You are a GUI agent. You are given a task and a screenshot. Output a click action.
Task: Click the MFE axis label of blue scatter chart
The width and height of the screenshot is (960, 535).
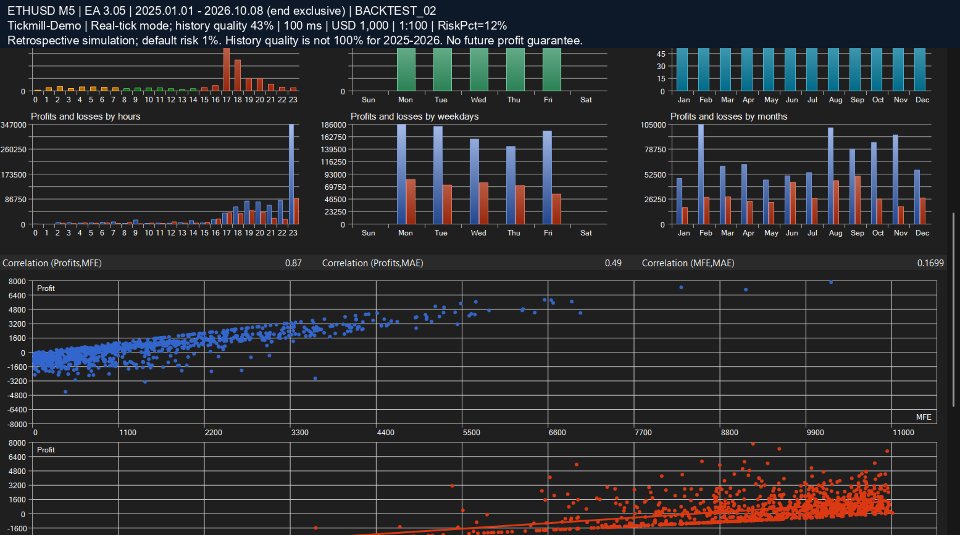(923, 417)
